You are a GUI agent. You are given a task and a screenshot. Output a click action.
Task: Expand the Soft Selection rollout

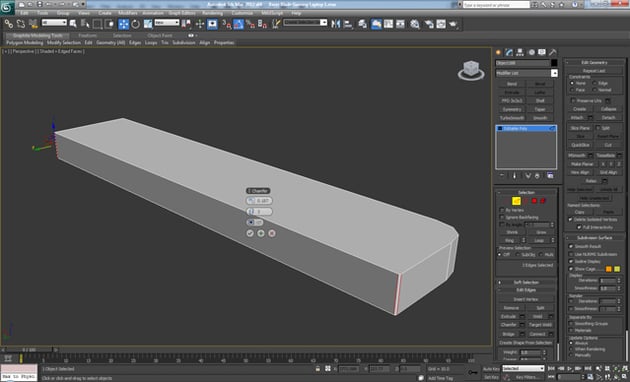click(x=526, y=282)
